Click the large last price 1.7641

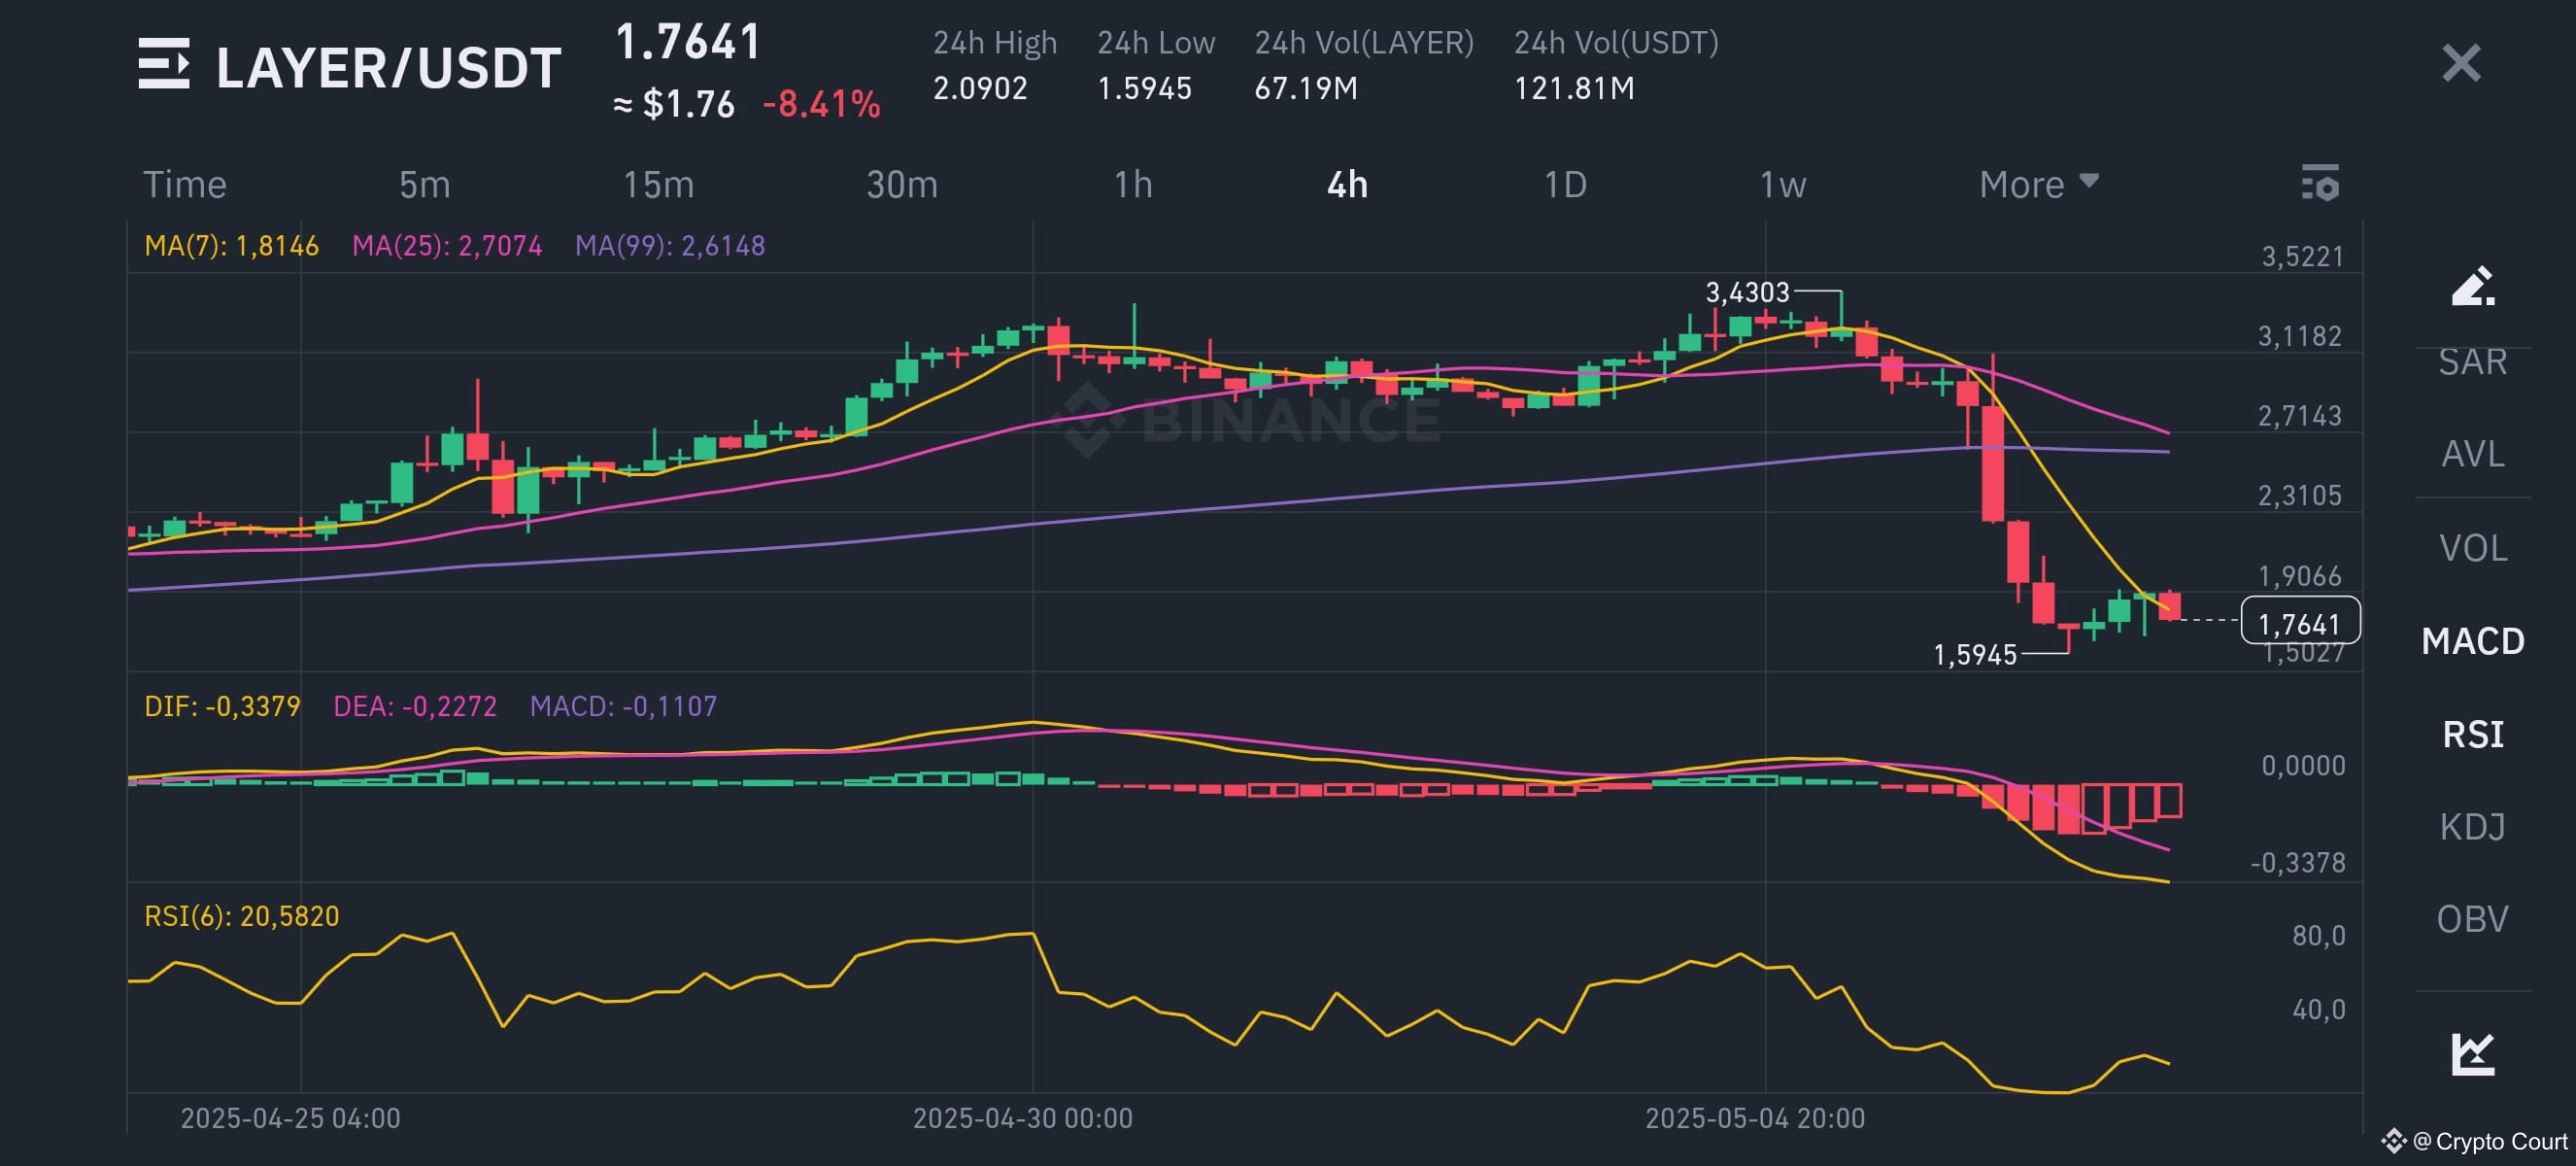[688, 43]
